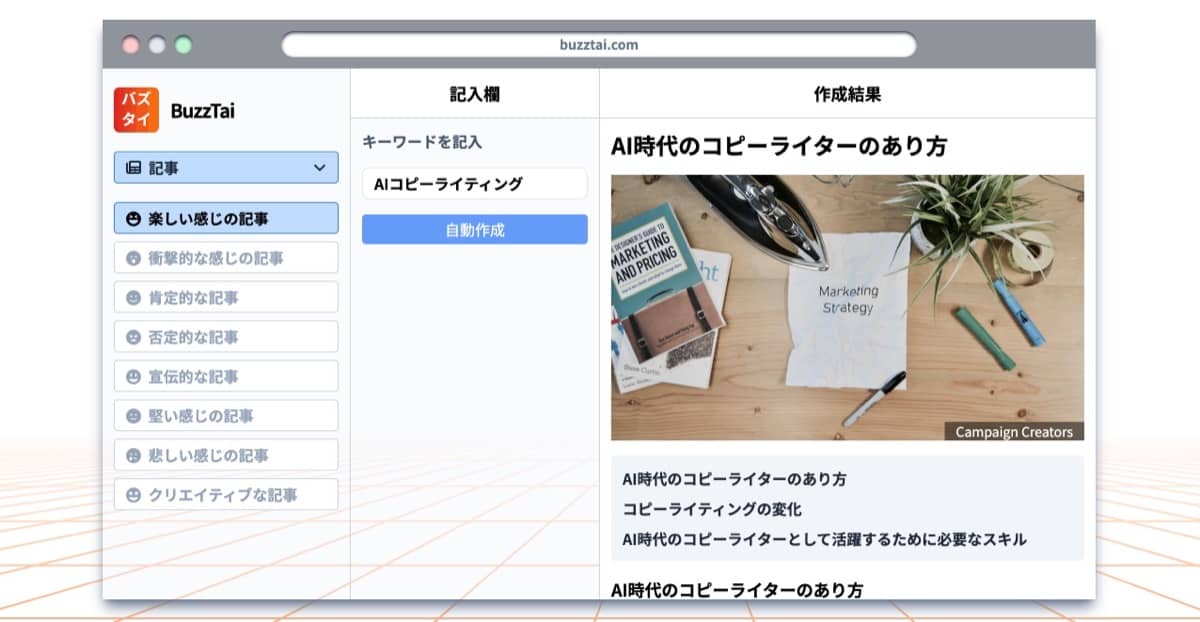The image size is (1200, 622).
Task: Click the Marketing Strategy article image
Action: (847, 308)
